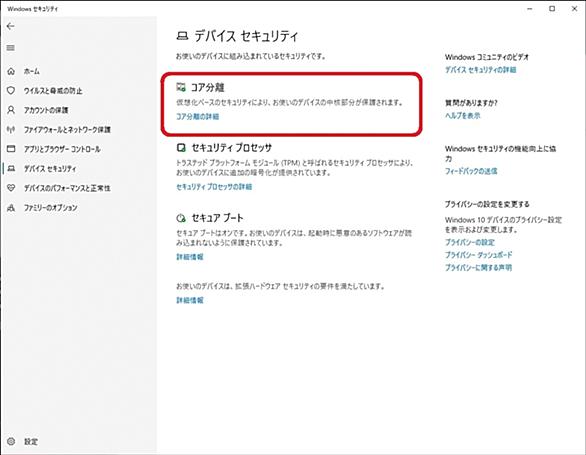The width and height of the screenshot is (586, 455).
Task: Open アプリとブラウザー コントロール section
Action: pos(62,149)
